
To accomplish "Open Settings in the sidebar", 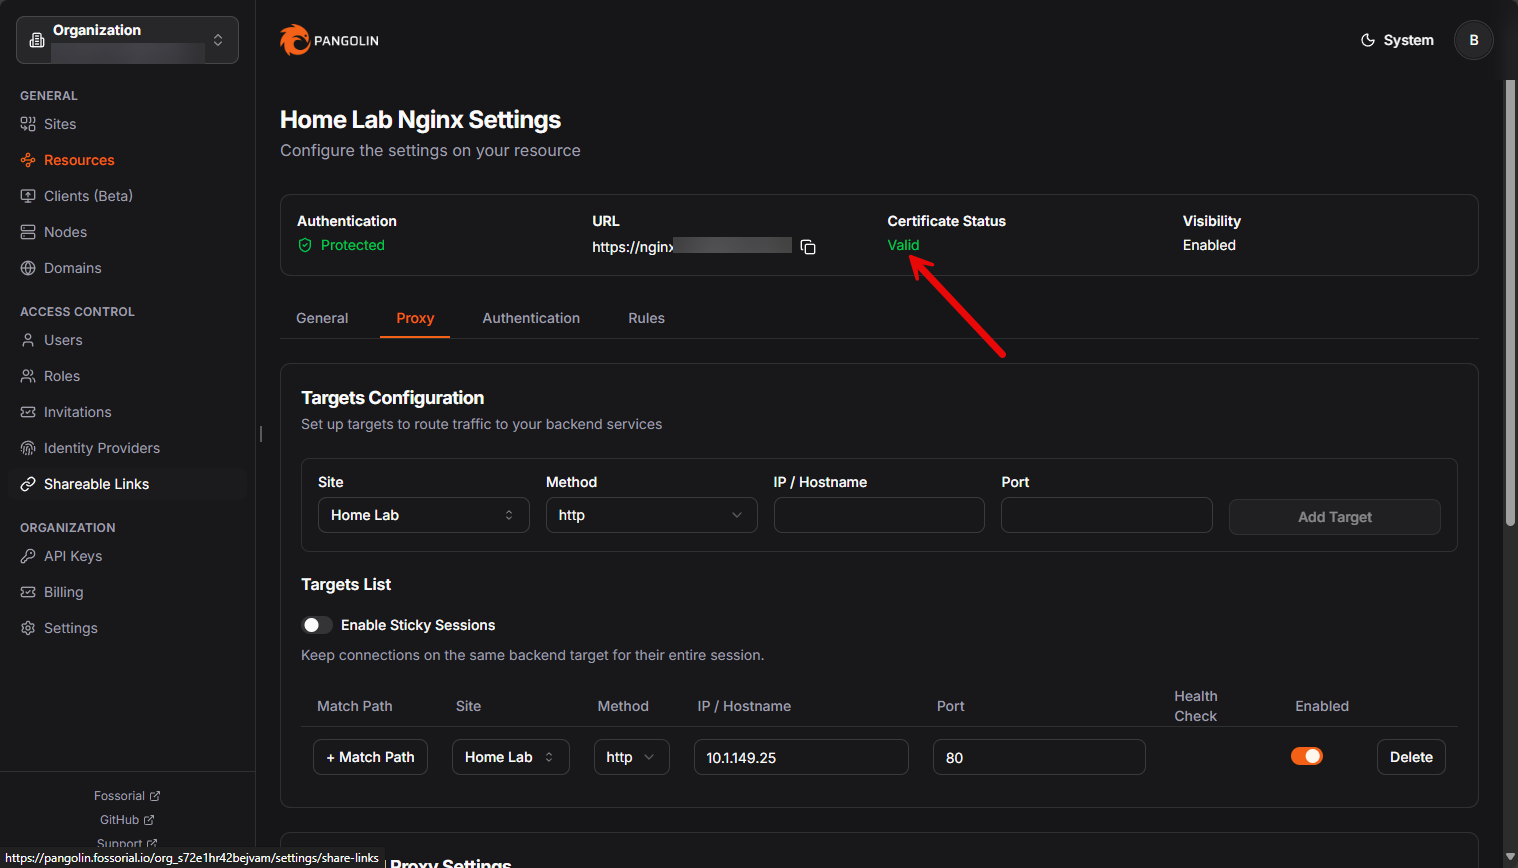I will click(x=70, y=628).
